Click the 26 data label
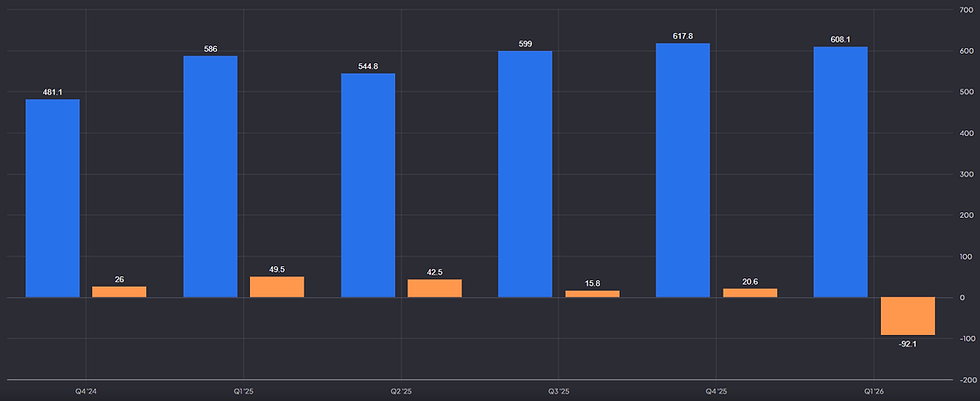980x401 pixels. point(119,280)
